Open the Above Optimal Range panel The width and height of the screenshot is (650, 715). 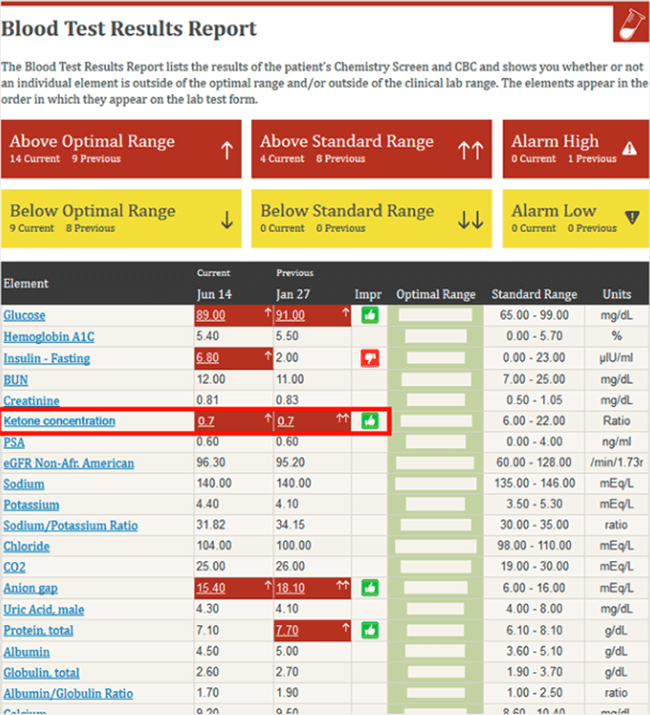click(121, 149)
